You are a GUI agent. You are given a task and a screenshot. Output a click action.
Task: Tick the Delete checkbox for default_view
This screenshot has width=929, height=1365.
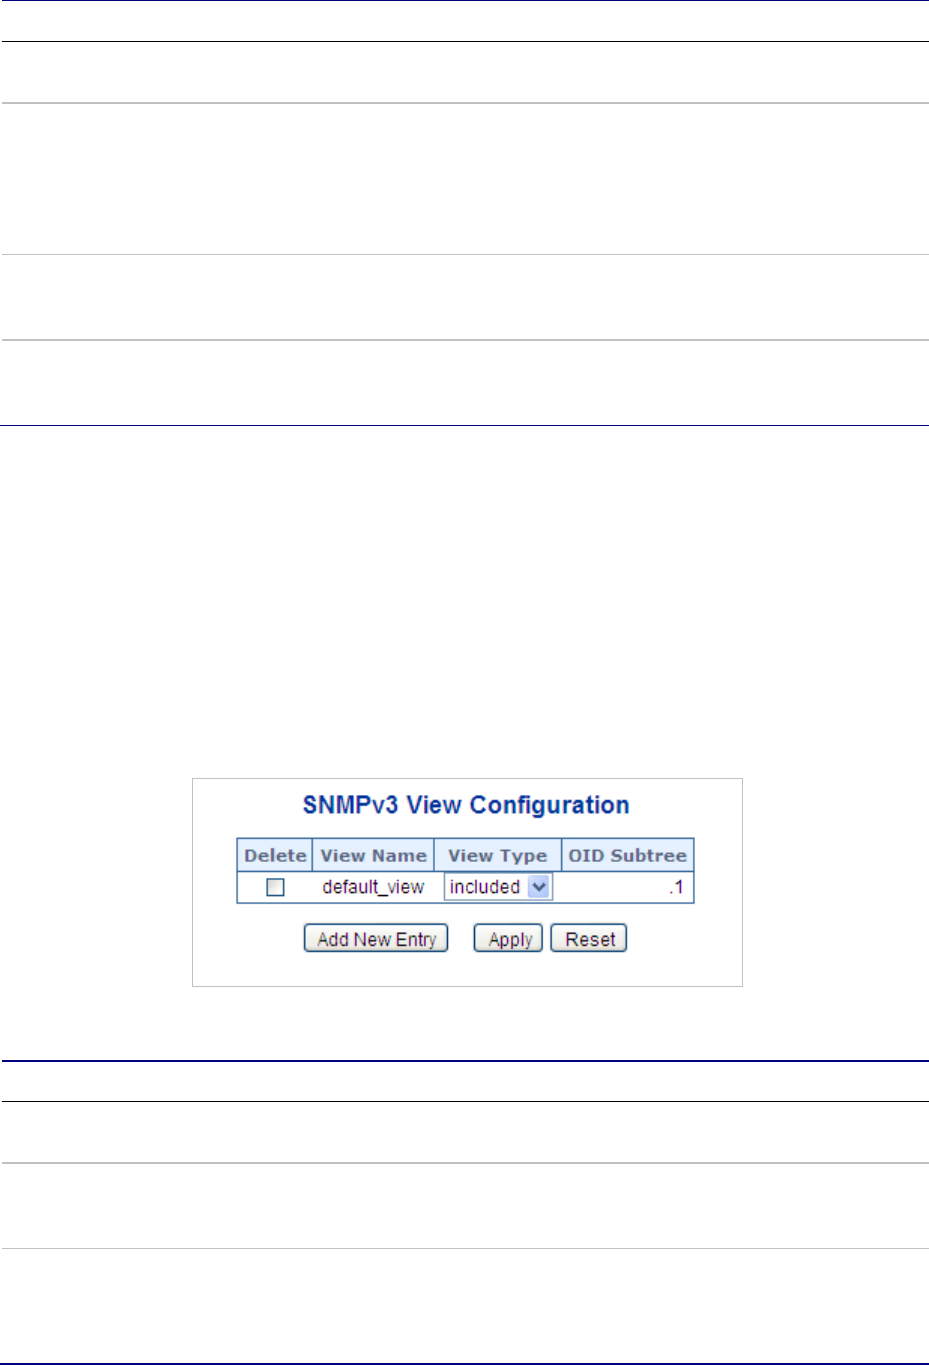click(x=275, y=887)
